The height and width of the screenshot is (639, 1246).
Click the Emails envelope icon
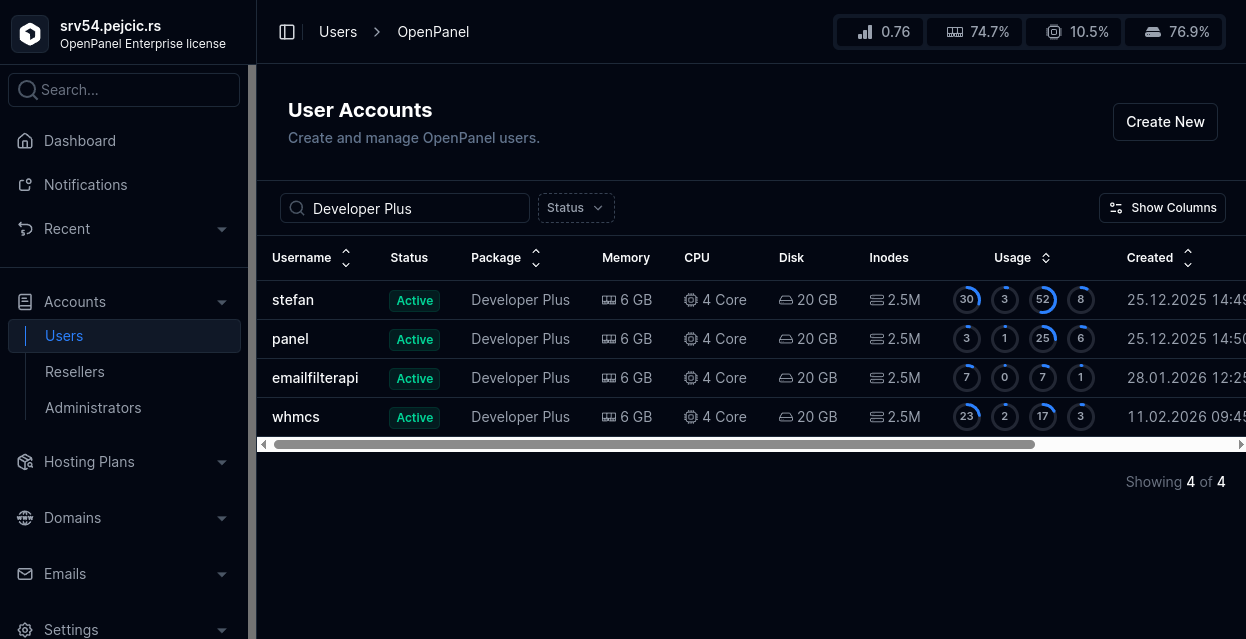(x=26, y=574)
